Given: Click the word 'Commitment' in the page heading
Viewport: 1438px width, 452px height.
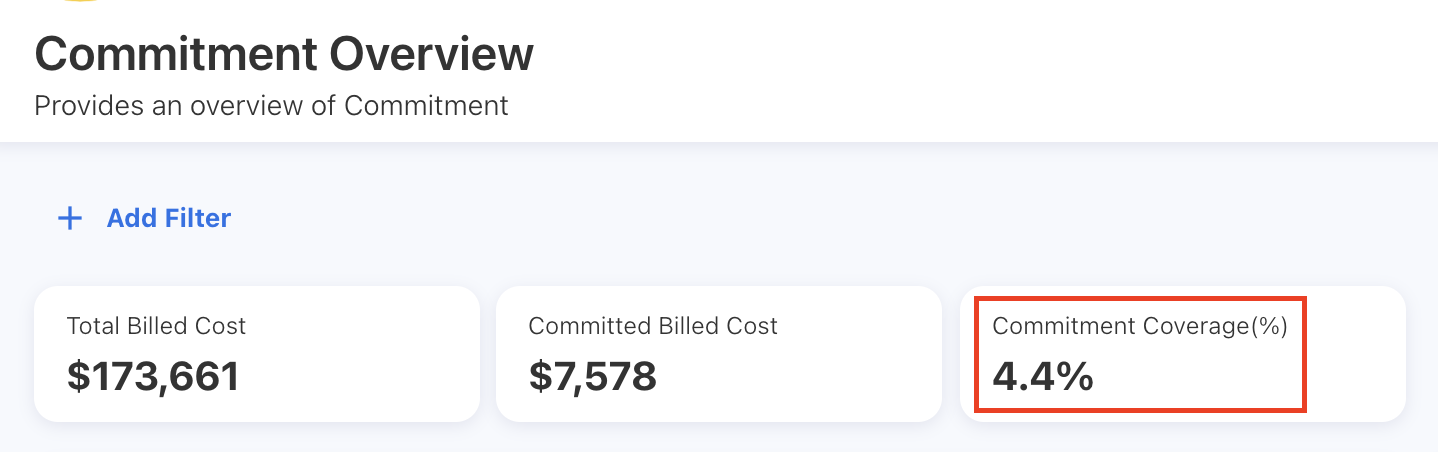Looking at the screenshot, I should click(176, 54).
